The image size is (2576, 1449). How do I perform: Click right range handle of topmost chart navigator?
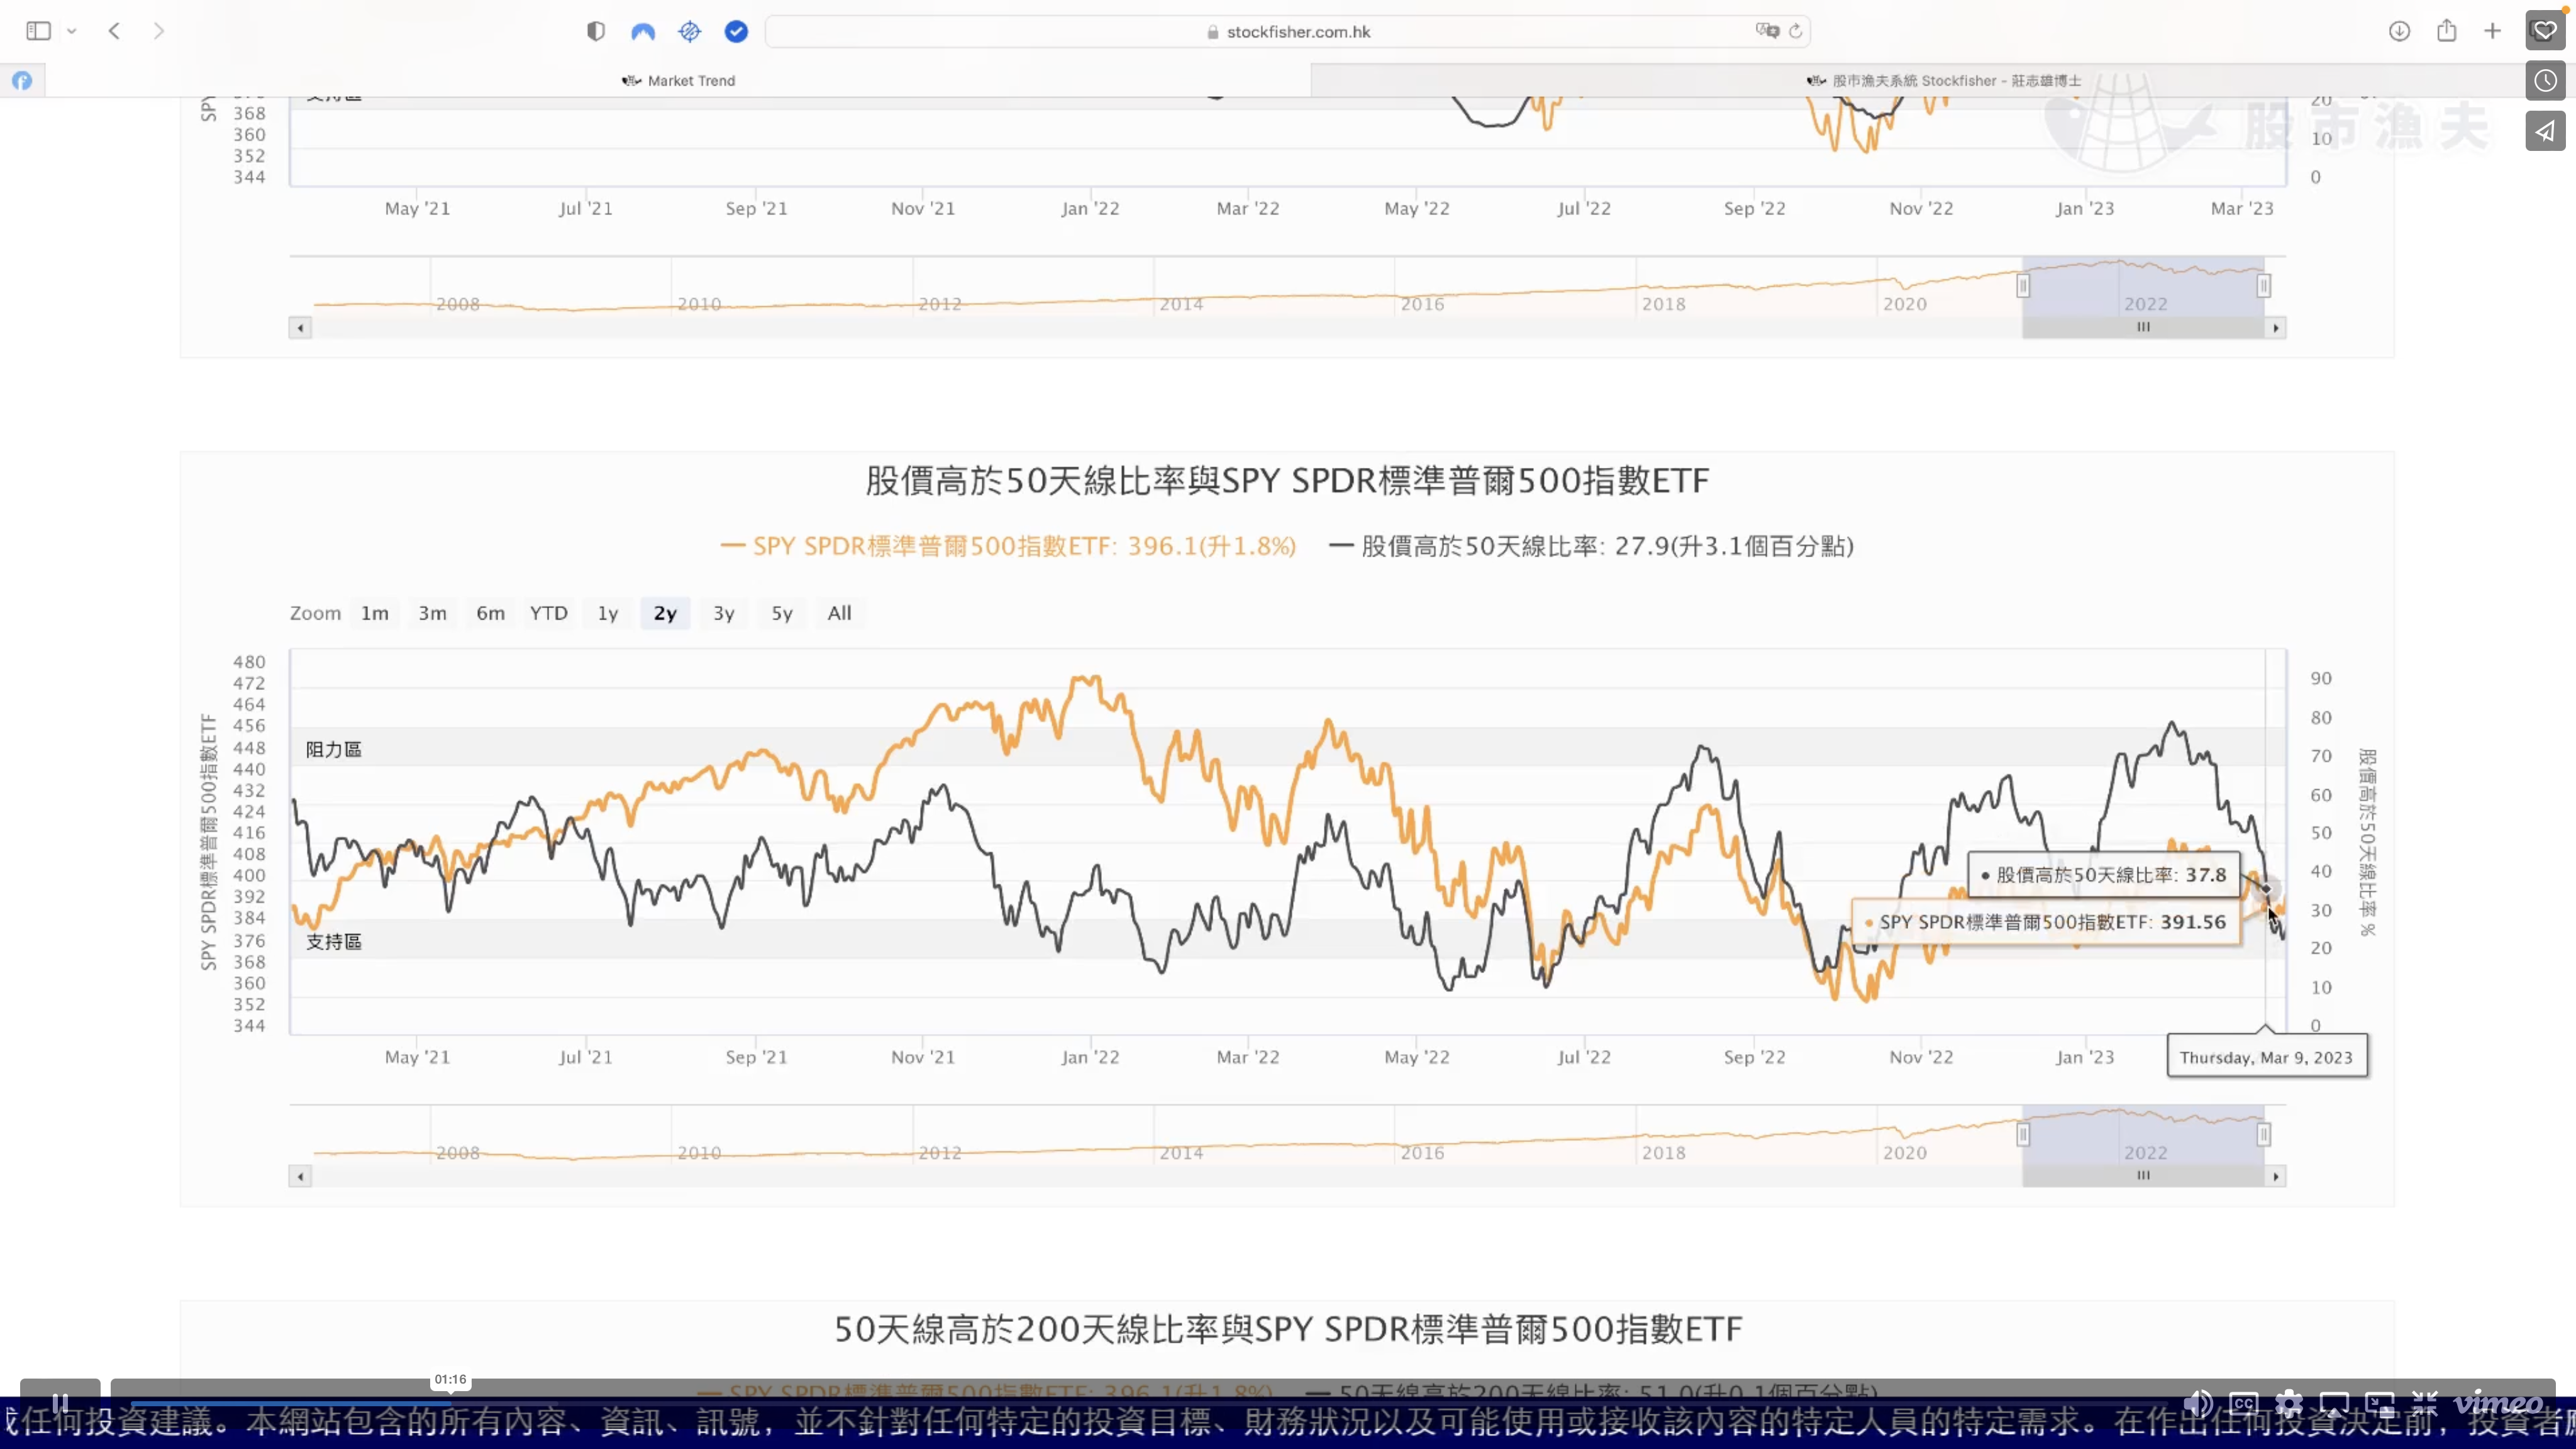pyautogui.click(x=2264, y=286)
